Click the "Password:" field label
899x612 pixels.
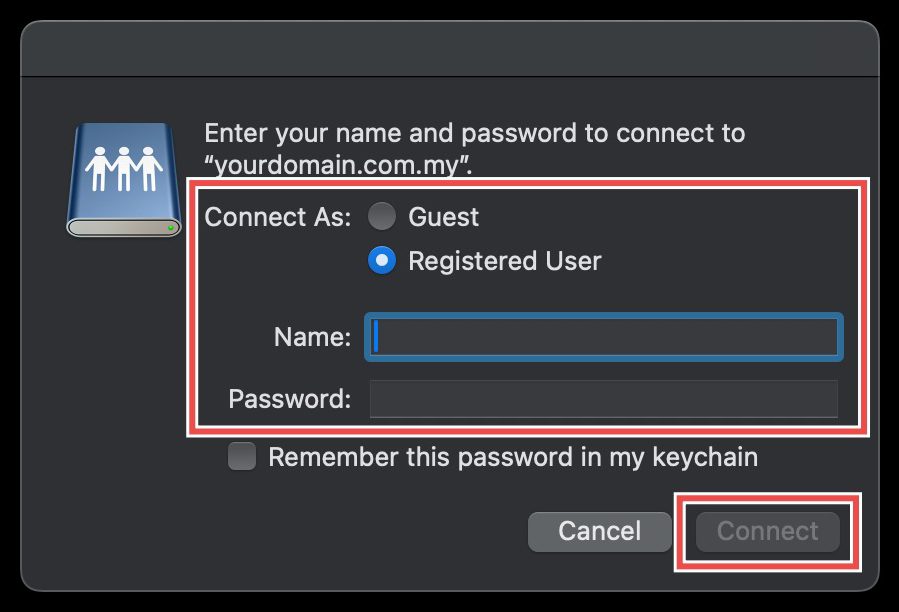point(290,399)
